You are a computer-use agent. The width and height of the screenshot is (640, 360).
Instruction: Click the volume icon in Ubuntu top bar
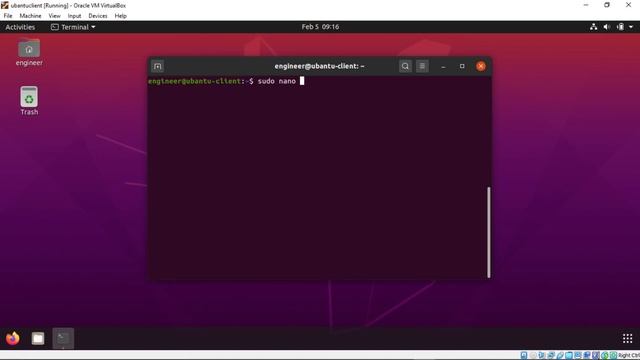[607, 27]
